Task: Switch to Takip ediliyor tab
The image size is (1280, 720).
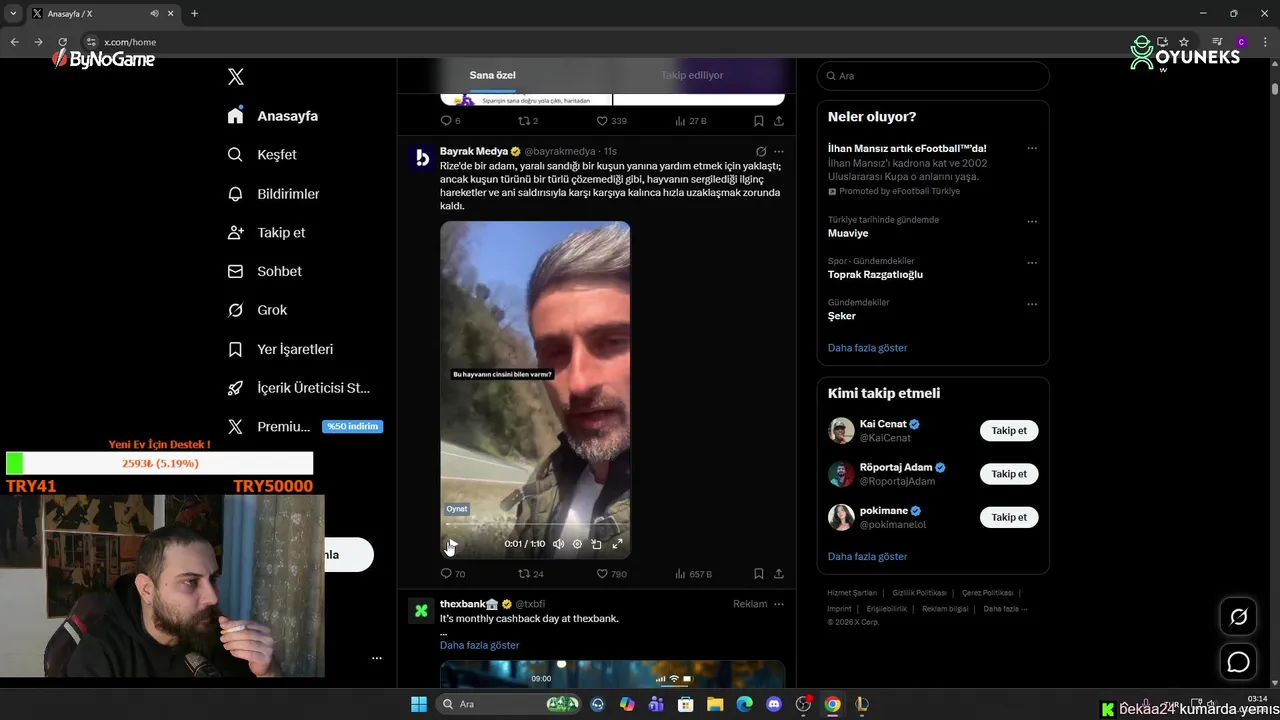Action: point(692,75)
